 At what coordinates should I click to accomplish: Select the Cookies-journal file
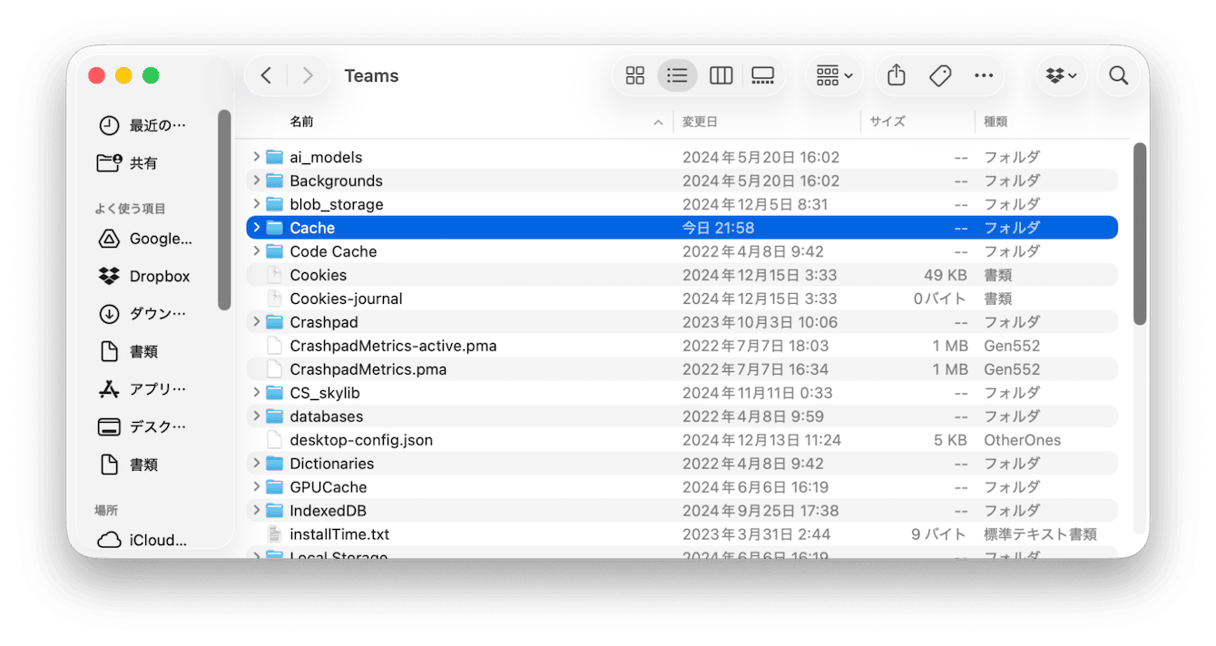682,299
